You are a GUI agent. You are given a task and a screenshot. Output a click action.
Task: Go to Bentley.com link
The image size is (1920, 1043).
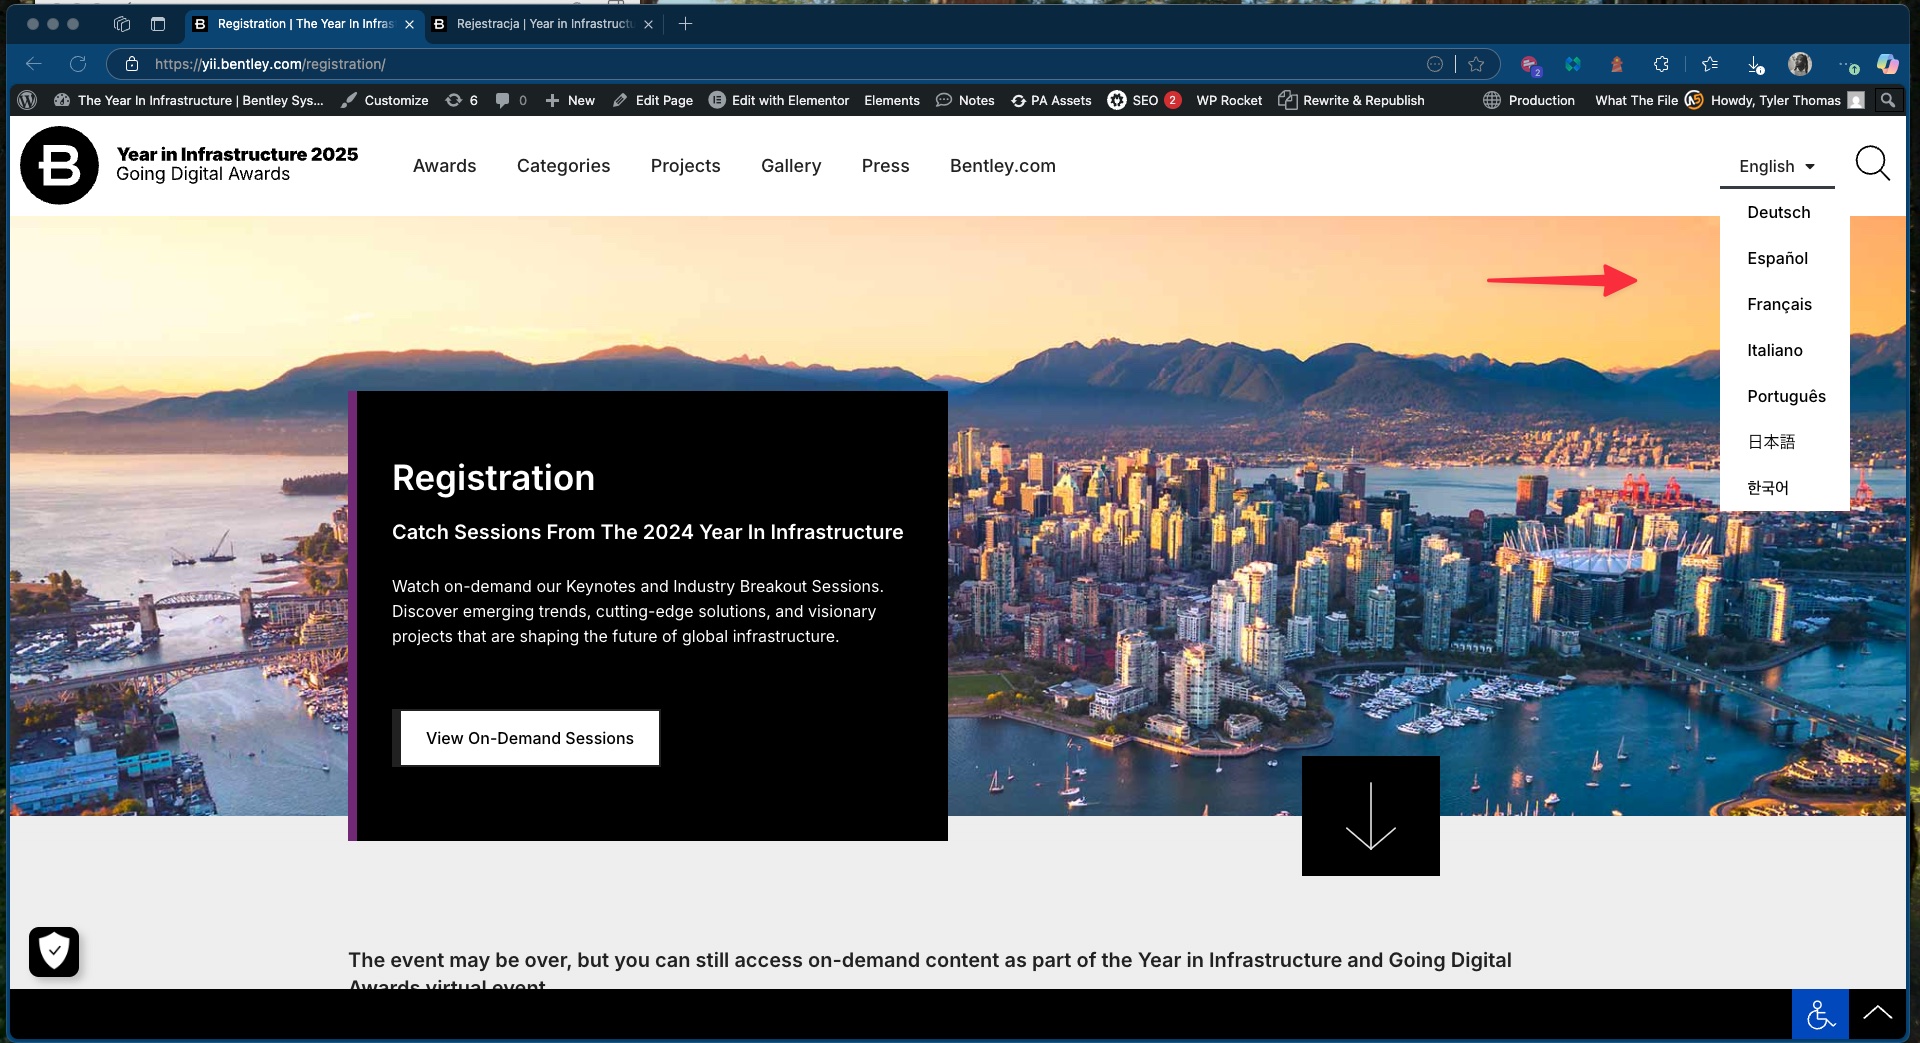(1002, 166)
